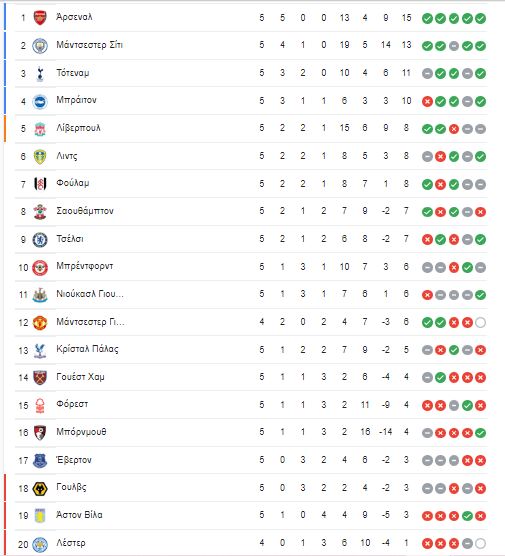The image size is (505, 556).
Task: Select the Έβερτον table row
Action: [x=251, y=460]
